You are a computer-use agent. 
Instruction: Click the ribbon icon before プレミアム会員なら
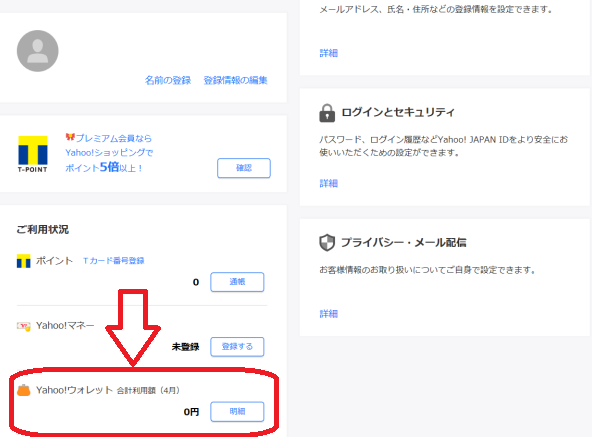[70, 137]
